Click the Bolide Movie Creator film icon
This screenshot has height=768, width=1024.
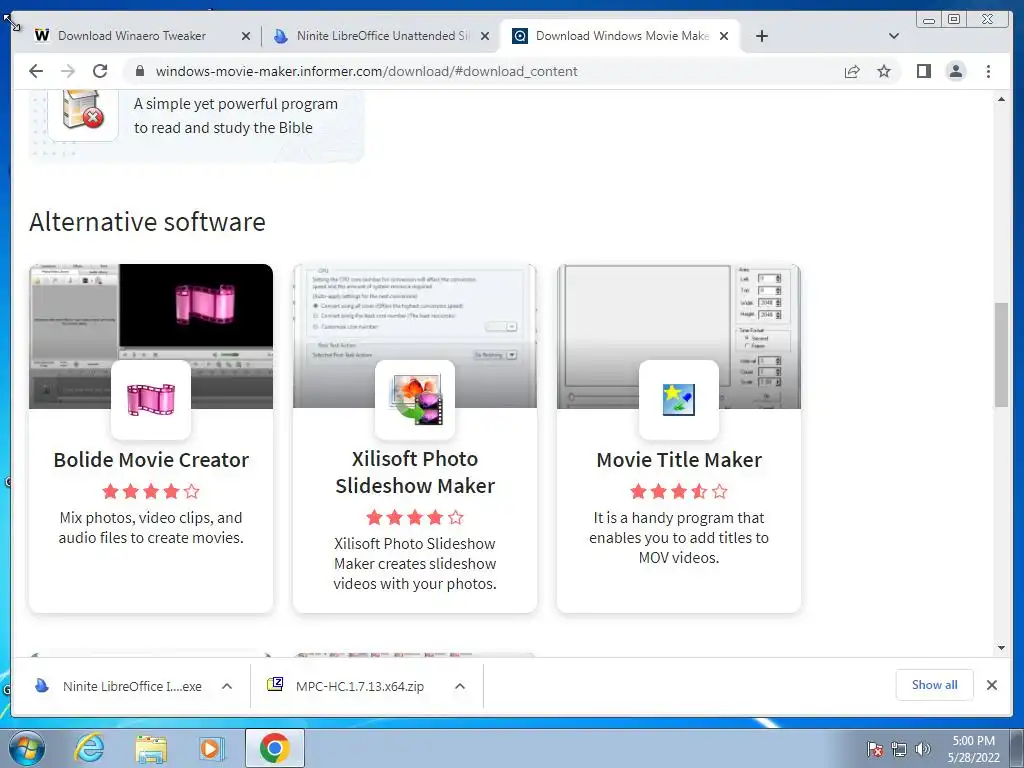pyautogui.click(x=151, y=400)
